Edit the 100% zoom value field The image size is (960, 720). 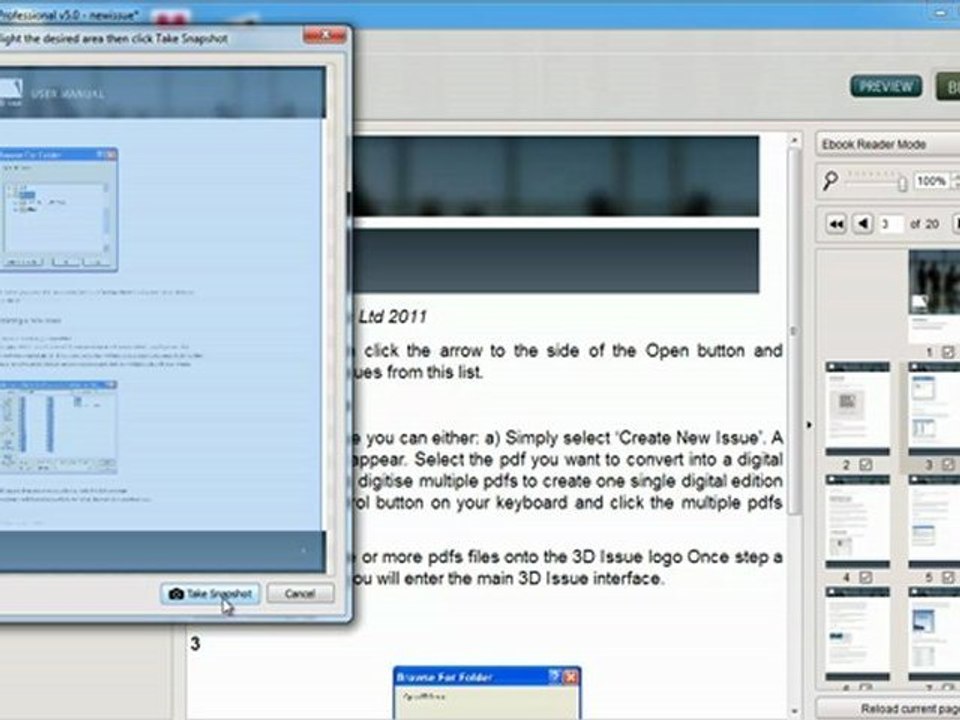931,181
